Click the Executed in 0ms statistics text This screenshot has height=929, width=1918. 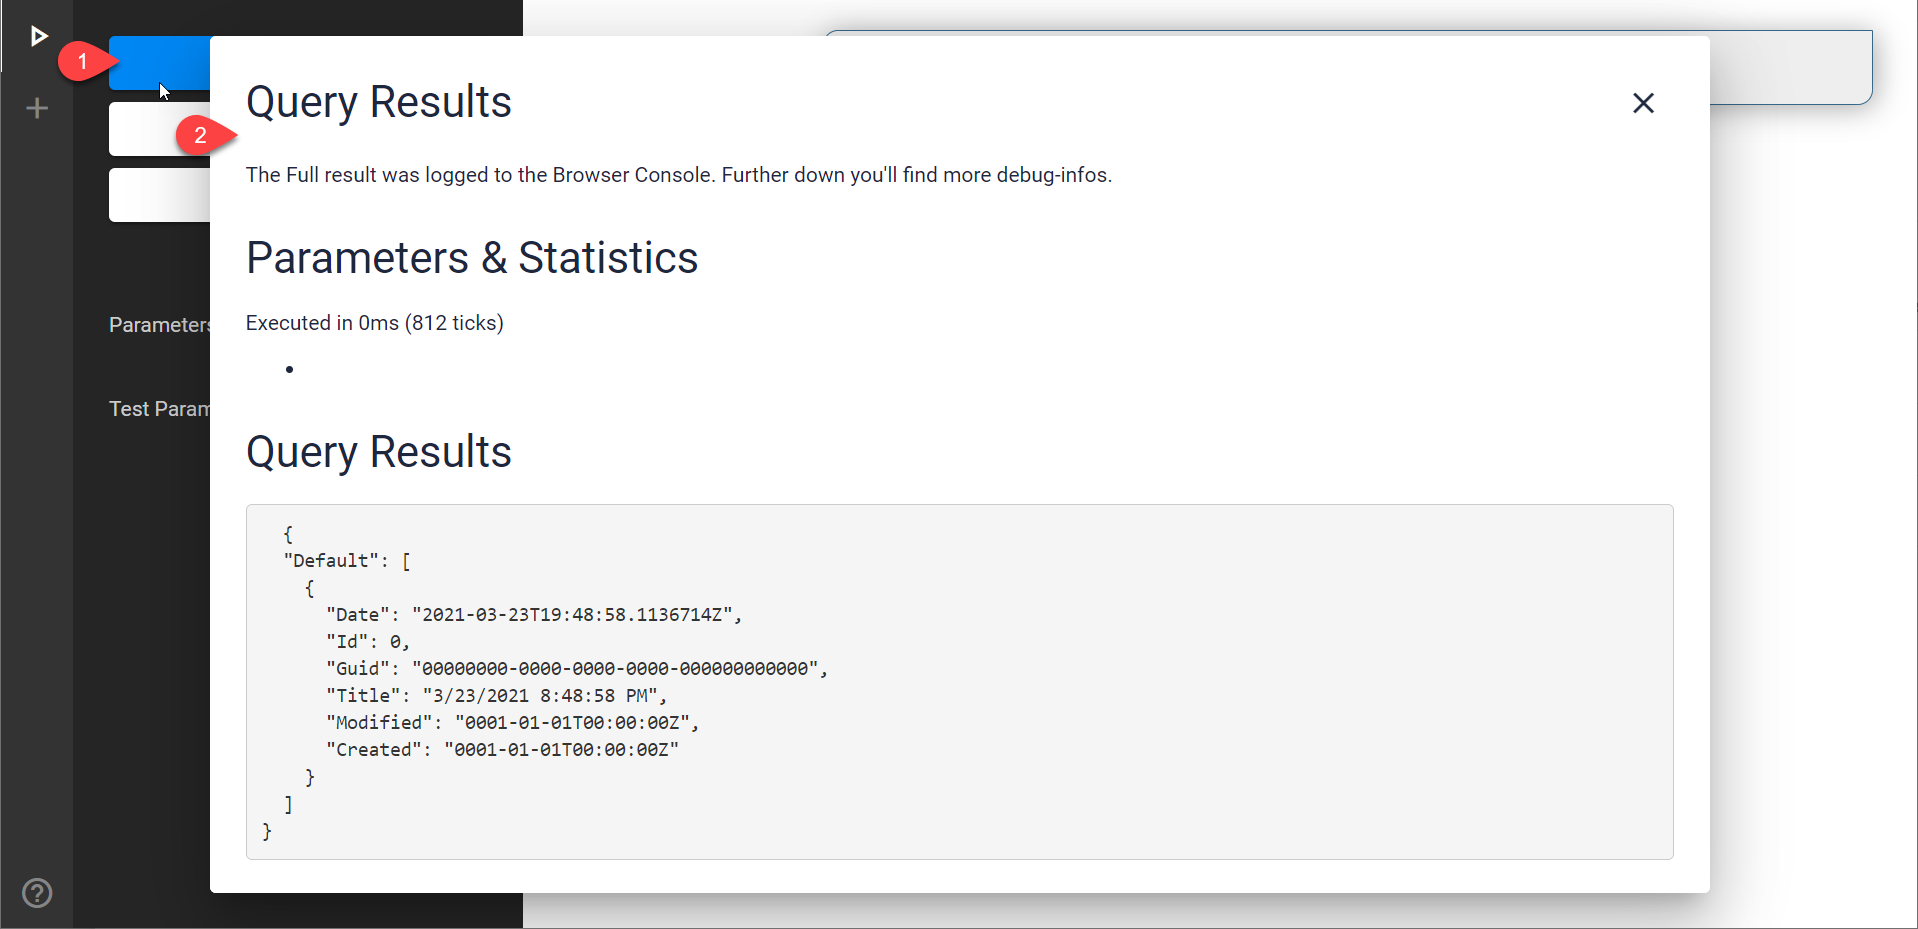point(375,323)
